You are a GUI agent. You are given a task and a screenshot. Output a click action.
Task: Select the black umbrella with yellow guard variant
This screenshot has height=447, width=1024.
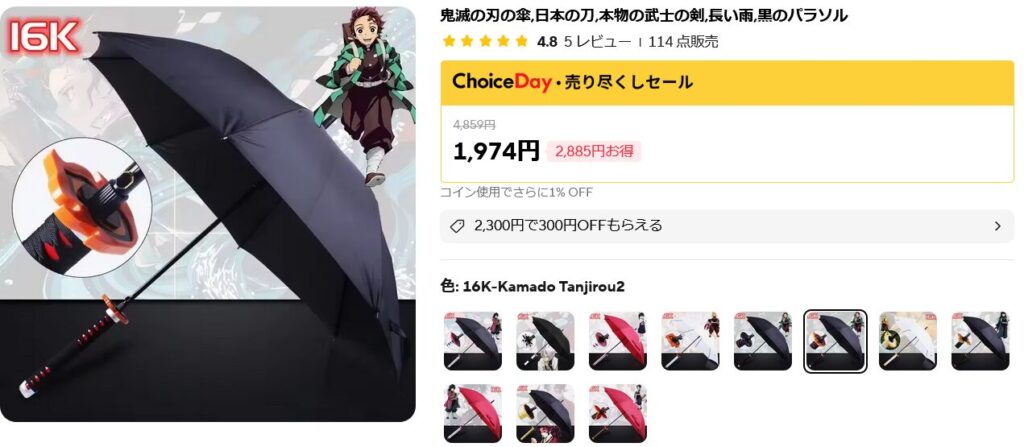pos(545,414)
